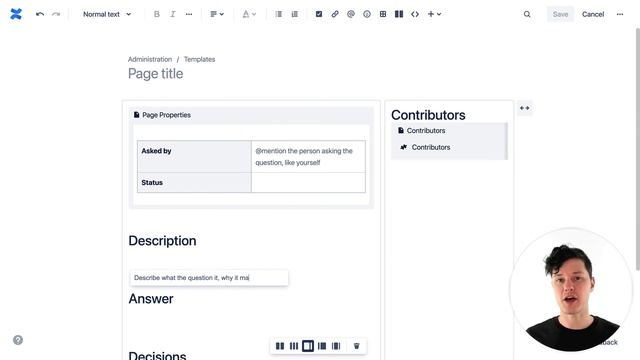Insert a table
640x360 pixels.
click(x=383, y=14)
